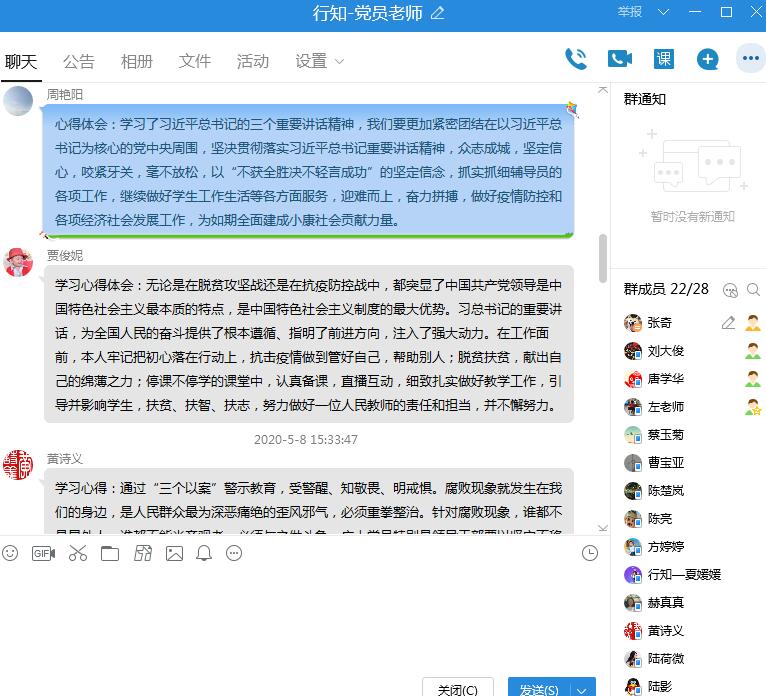Open message history clock icon
Screen dimensions: 766x696
click(590, 553)
